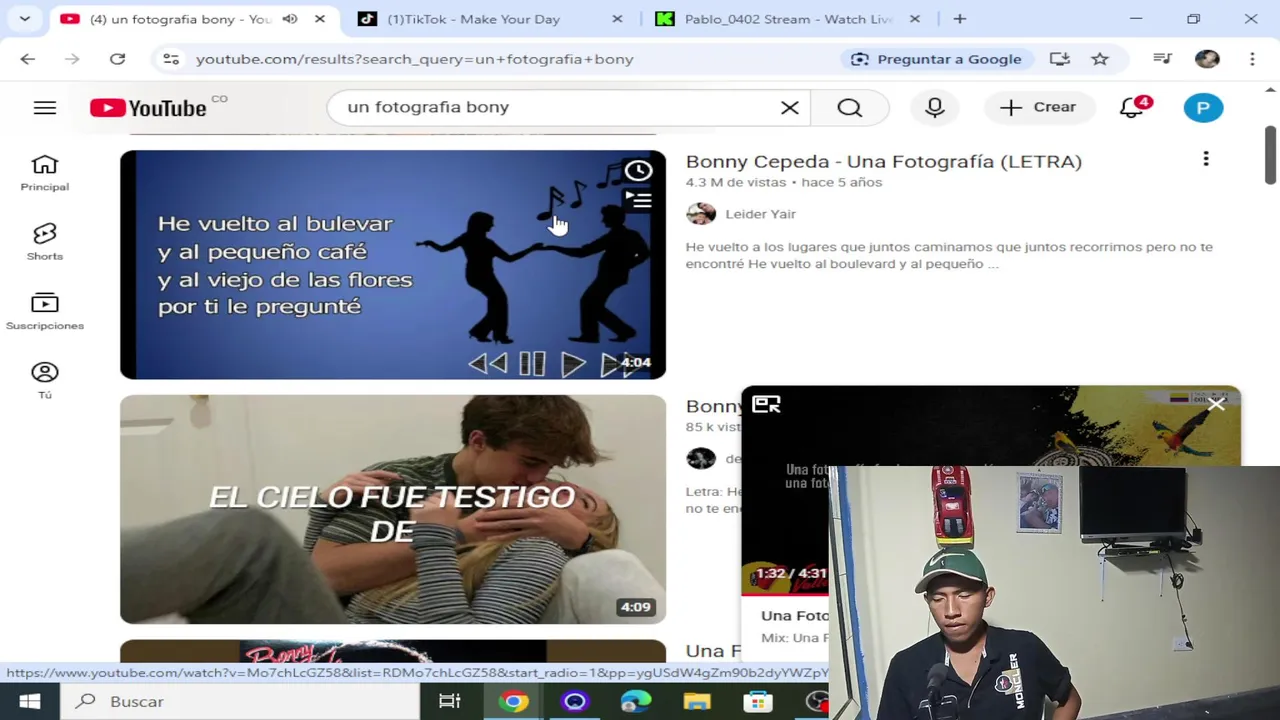
Task: Close the miniplayer
Action: pos(1216,404)
